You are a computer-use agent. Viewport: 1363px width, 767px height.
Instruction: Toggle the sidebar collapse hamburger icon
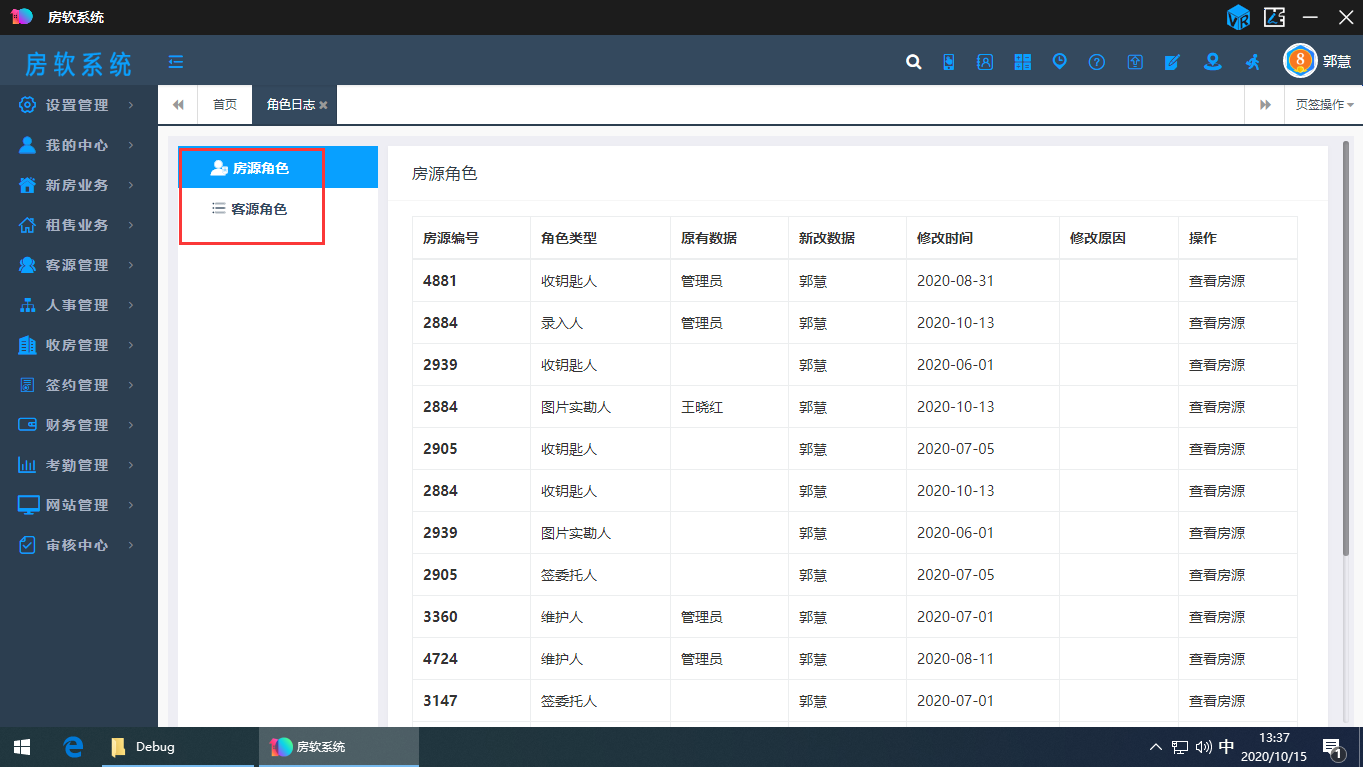(176, 62)
